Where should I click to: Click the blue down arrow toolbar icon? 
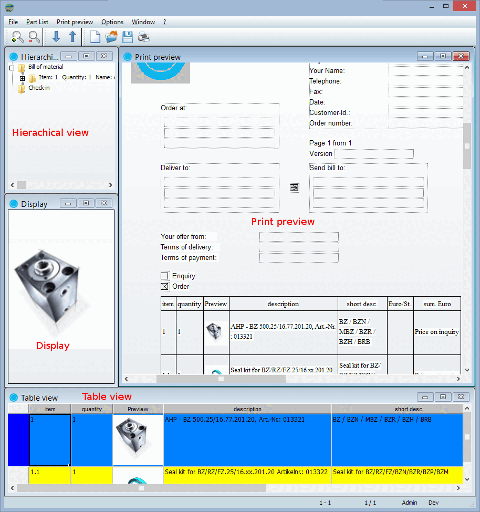coord(56,36)
